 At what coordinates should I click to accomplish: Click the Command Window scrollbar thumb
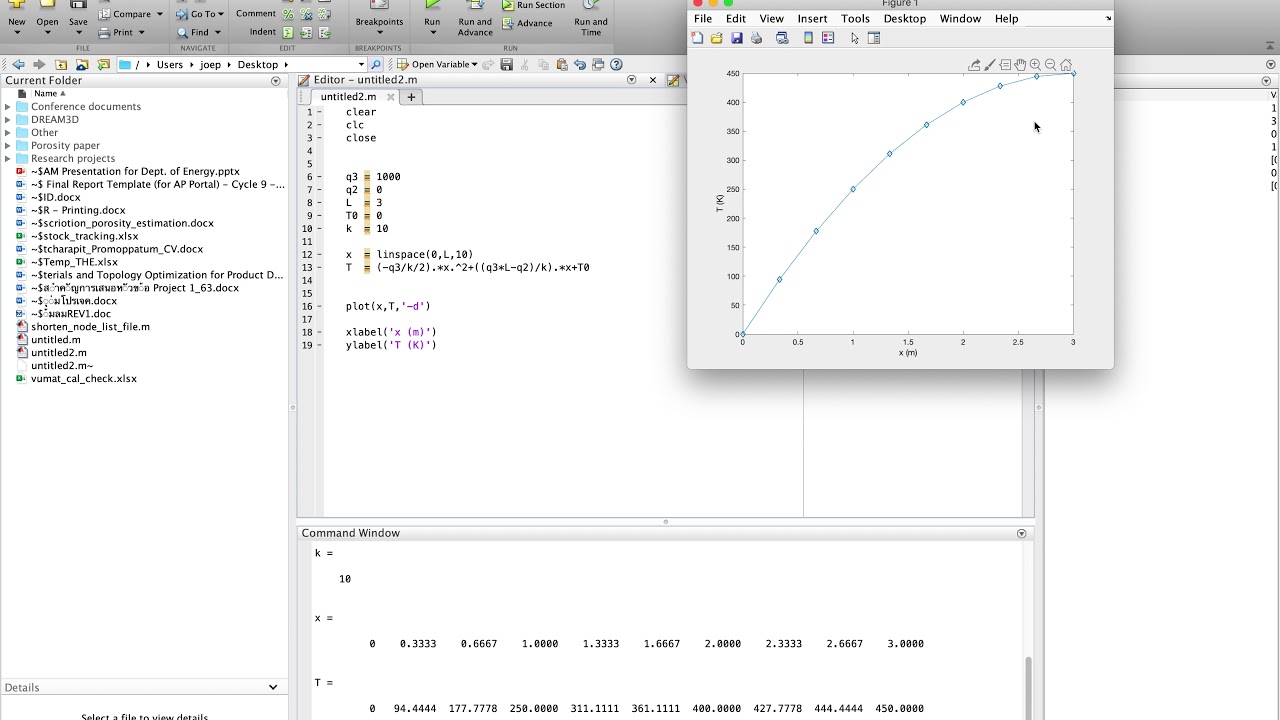click(x=1027, y=686)
